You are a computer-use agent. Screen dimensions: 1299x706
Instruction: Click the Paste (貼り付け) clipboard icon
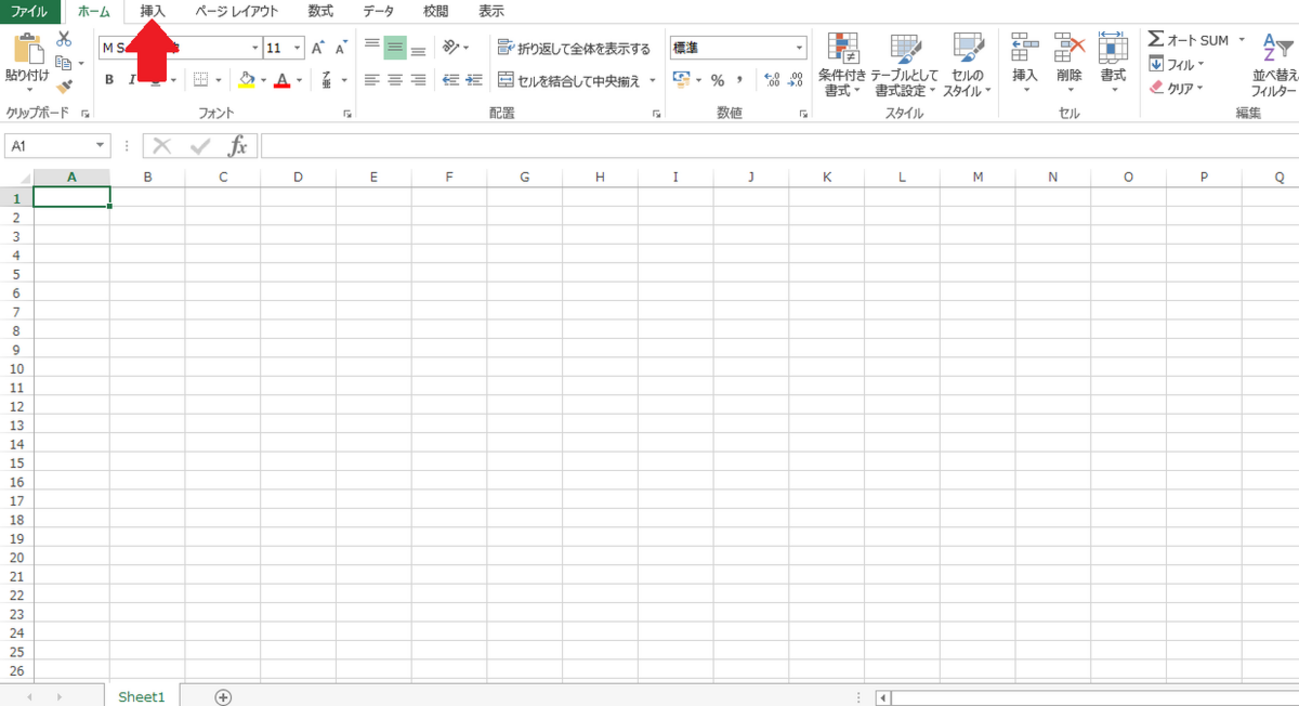coord(27,50)
